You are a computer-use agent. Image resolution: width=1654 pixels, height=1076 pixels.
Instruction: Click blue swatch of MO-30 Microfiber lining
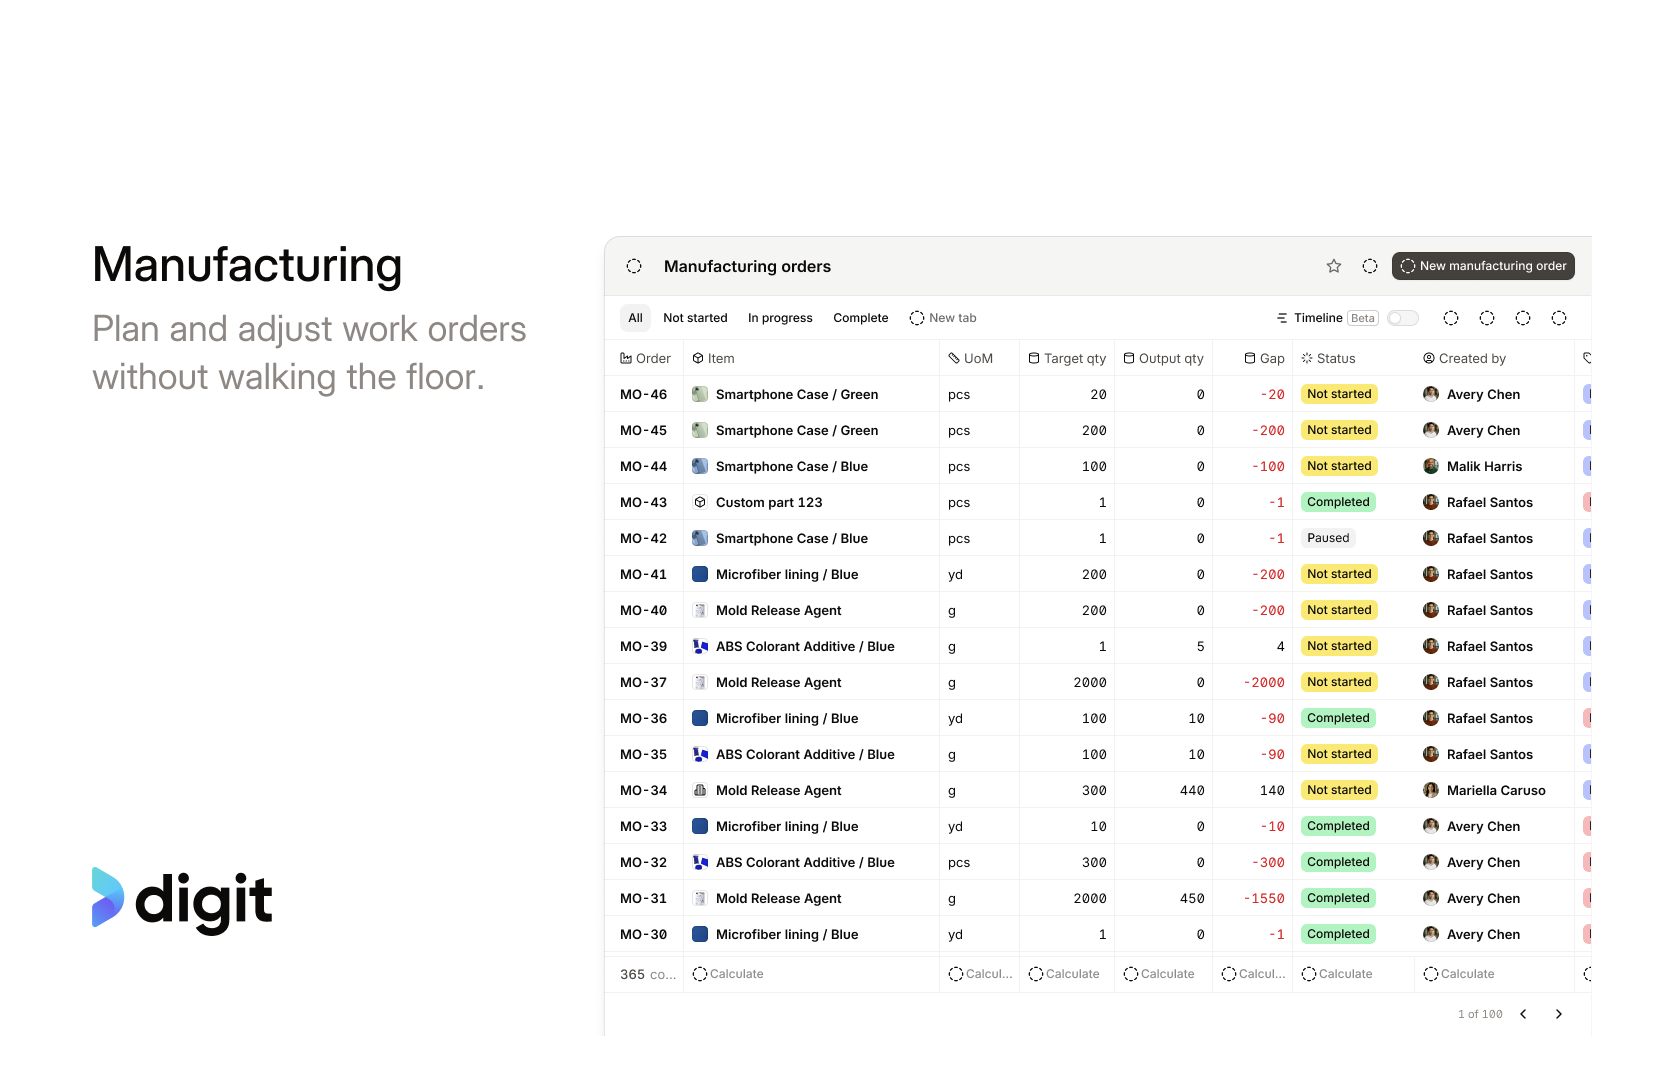tap(700, 934)
